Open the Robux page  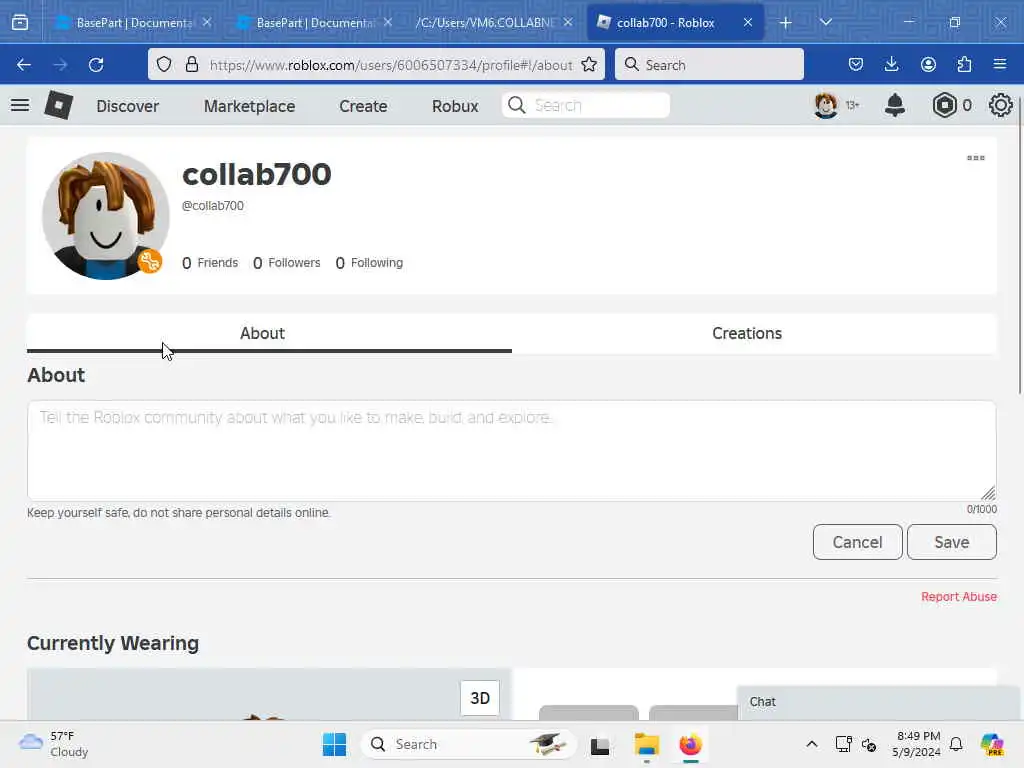tap(455, 106)
